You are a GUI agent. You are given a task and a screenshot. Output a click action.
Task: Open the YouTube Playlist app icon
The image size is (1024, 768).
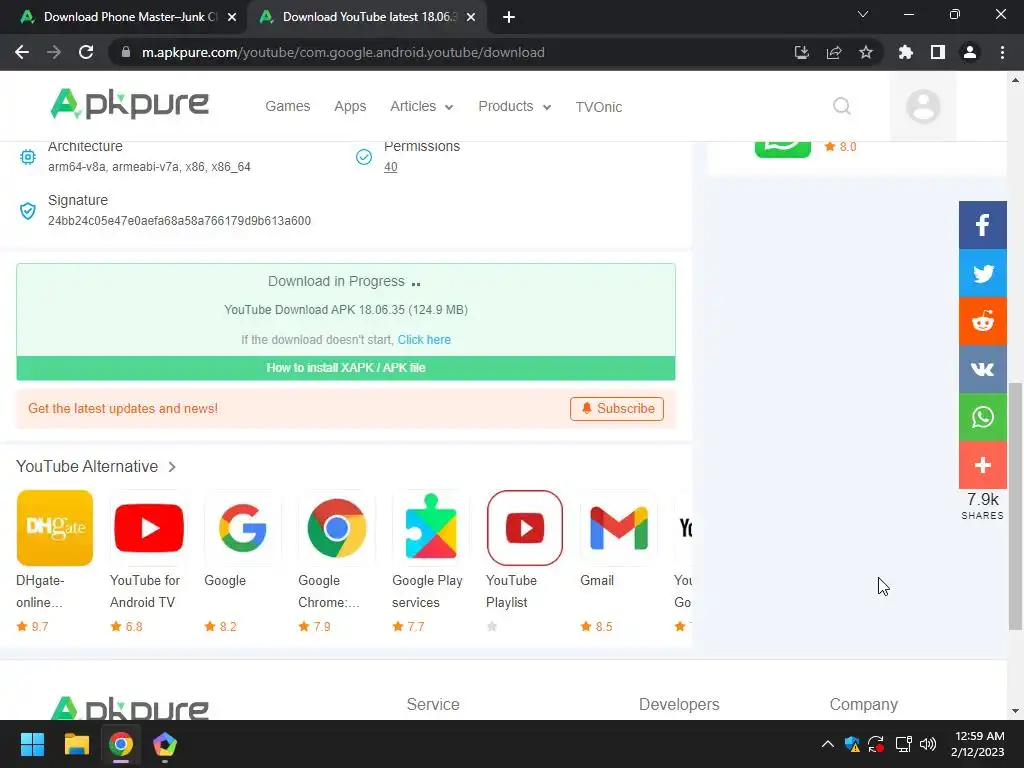(524, 528)
